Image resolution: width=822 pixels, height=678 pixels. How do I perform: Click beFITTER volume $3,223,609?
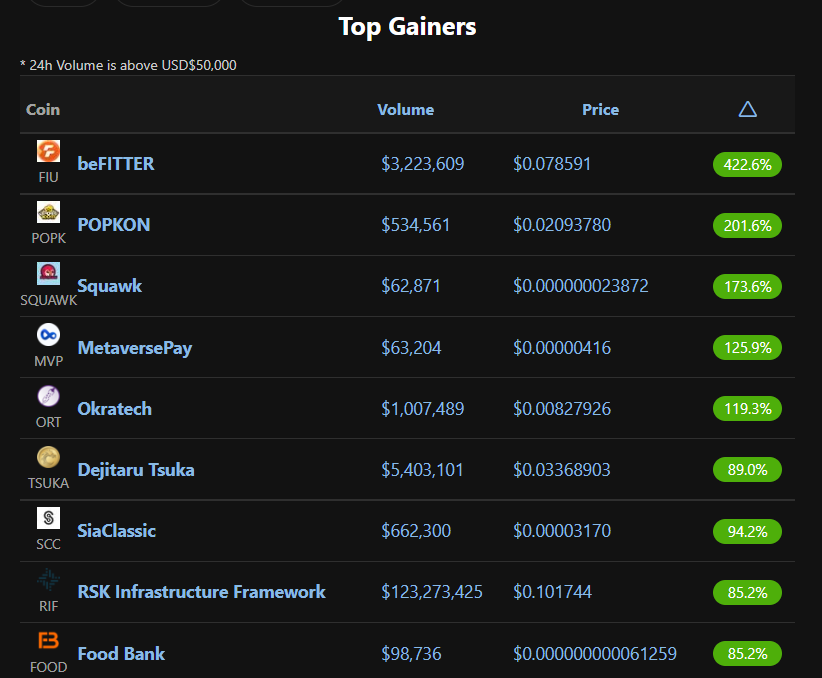(423, 164)
